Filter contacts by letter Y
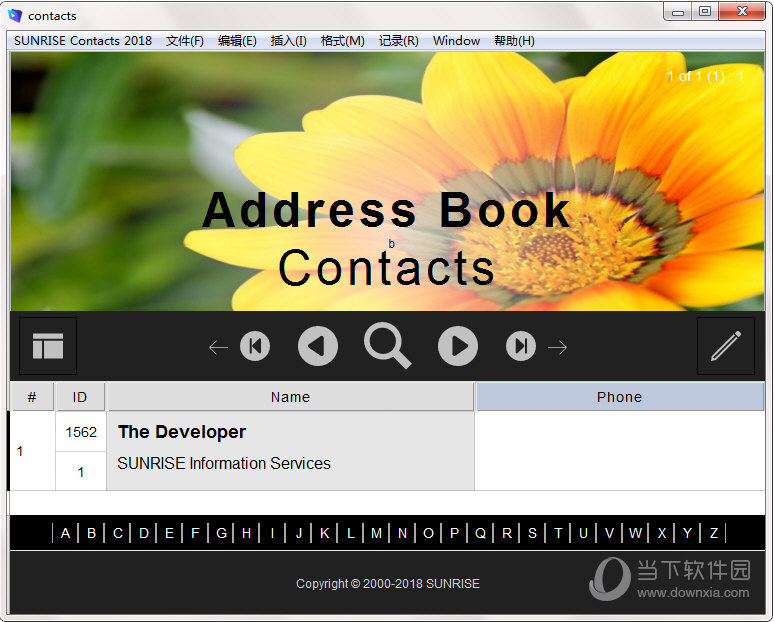This screenshot has width=774, height=622. pyautogui.click(x=687, y=533)
